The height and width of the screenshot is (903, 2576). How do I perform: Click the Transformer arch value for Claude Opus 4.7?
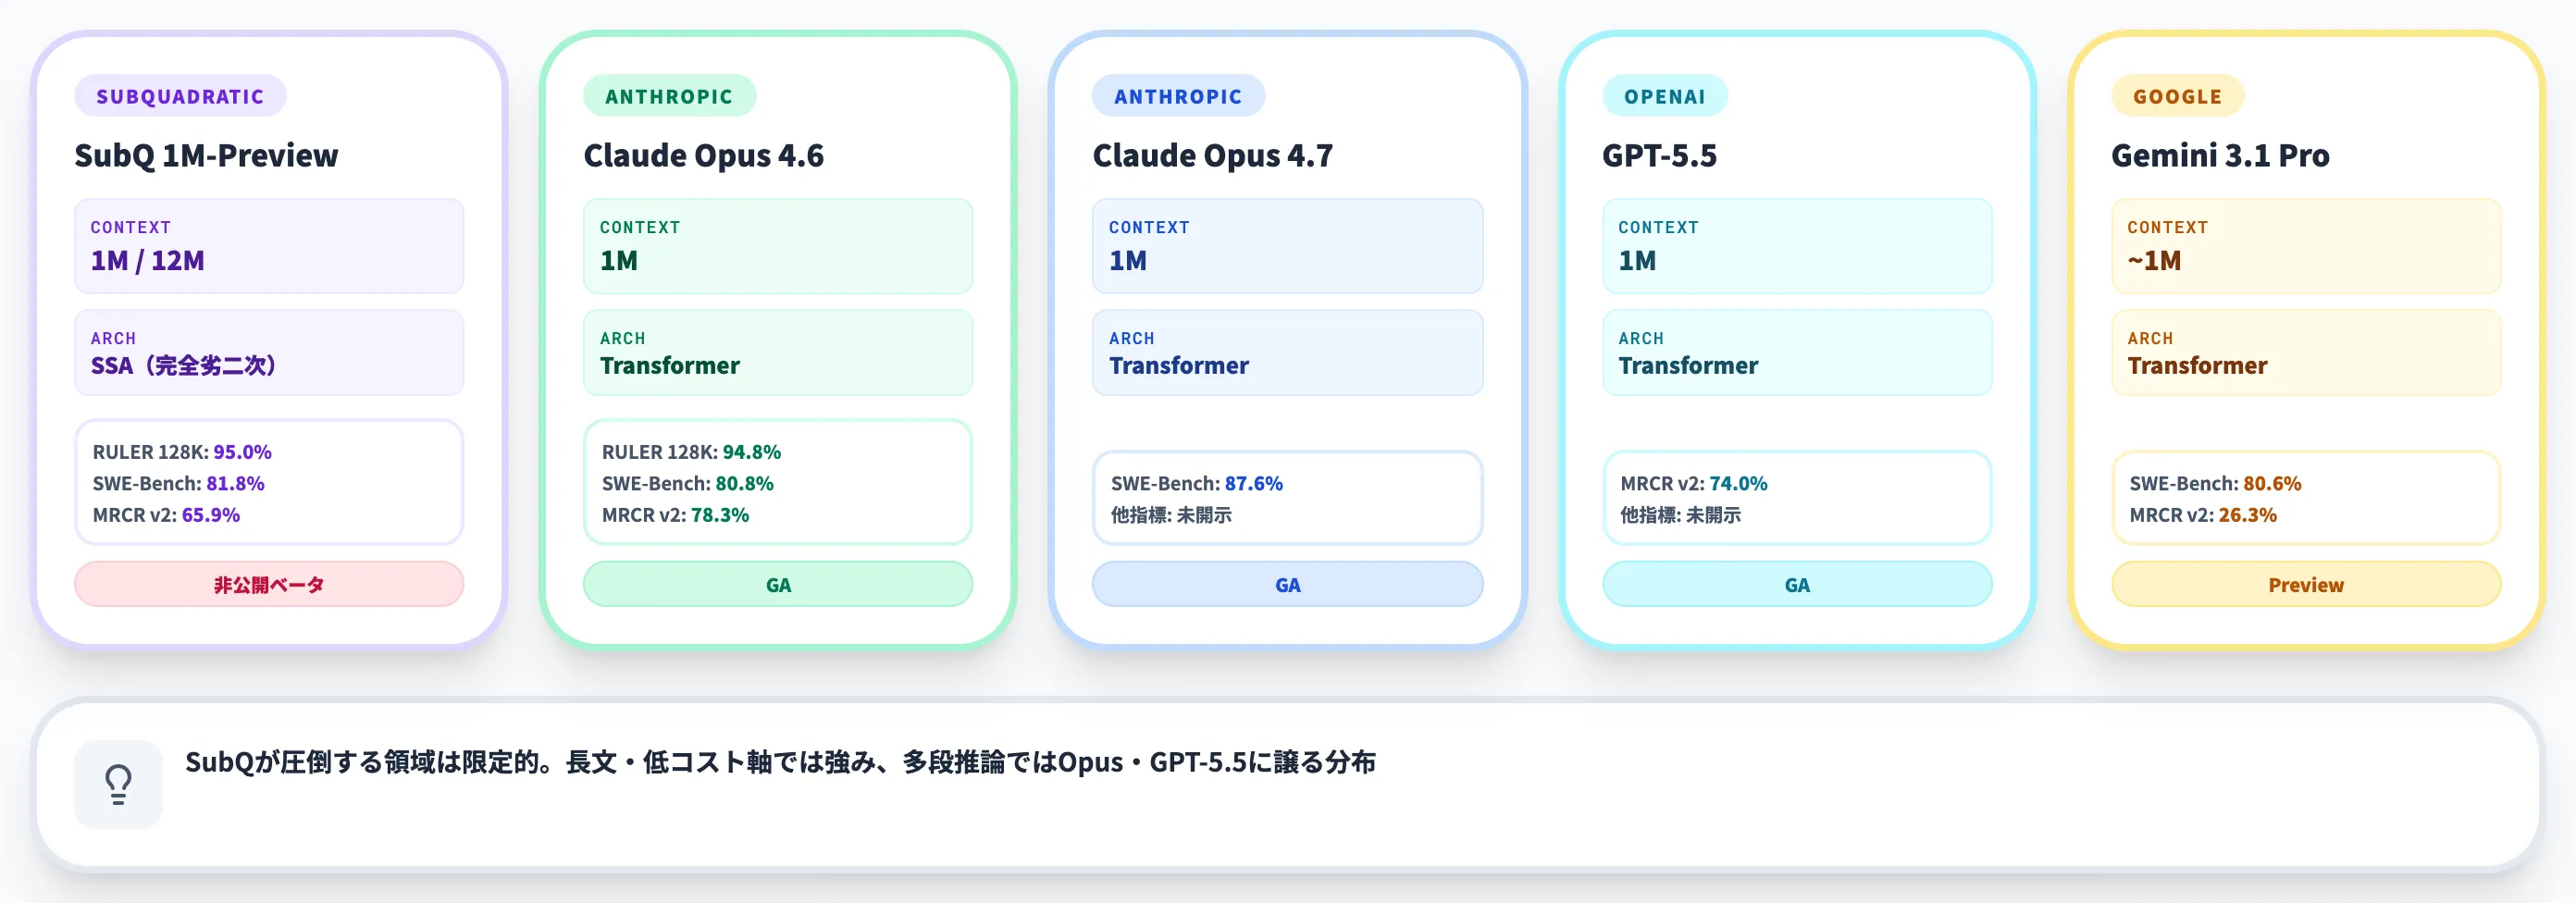(1179, 365)
